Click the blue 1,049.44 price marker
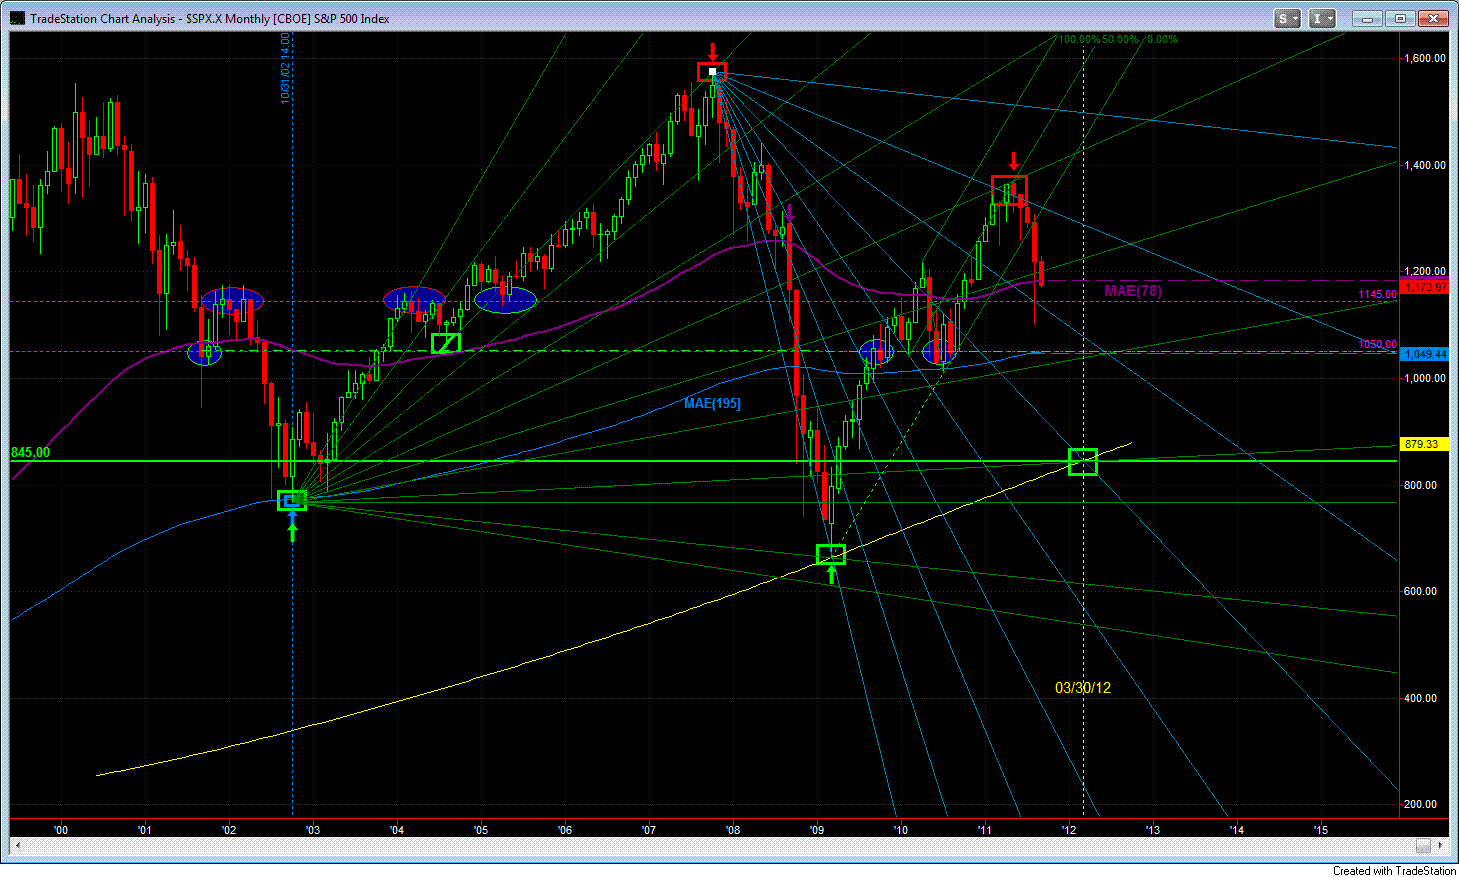Viewport: 1459px width, 877px height. [1425, 354]
